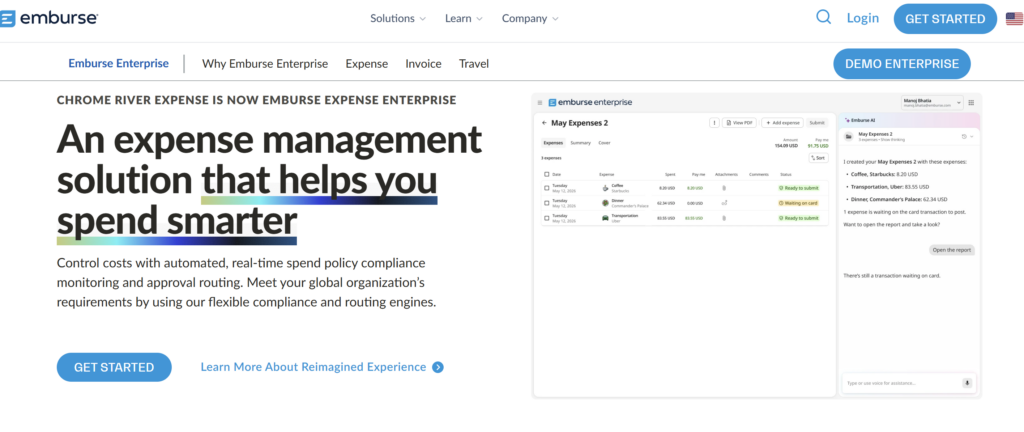Screen dimensions: 1024x432
Task: Go to the Expense sub-navigation item
Action: [366, 64]
